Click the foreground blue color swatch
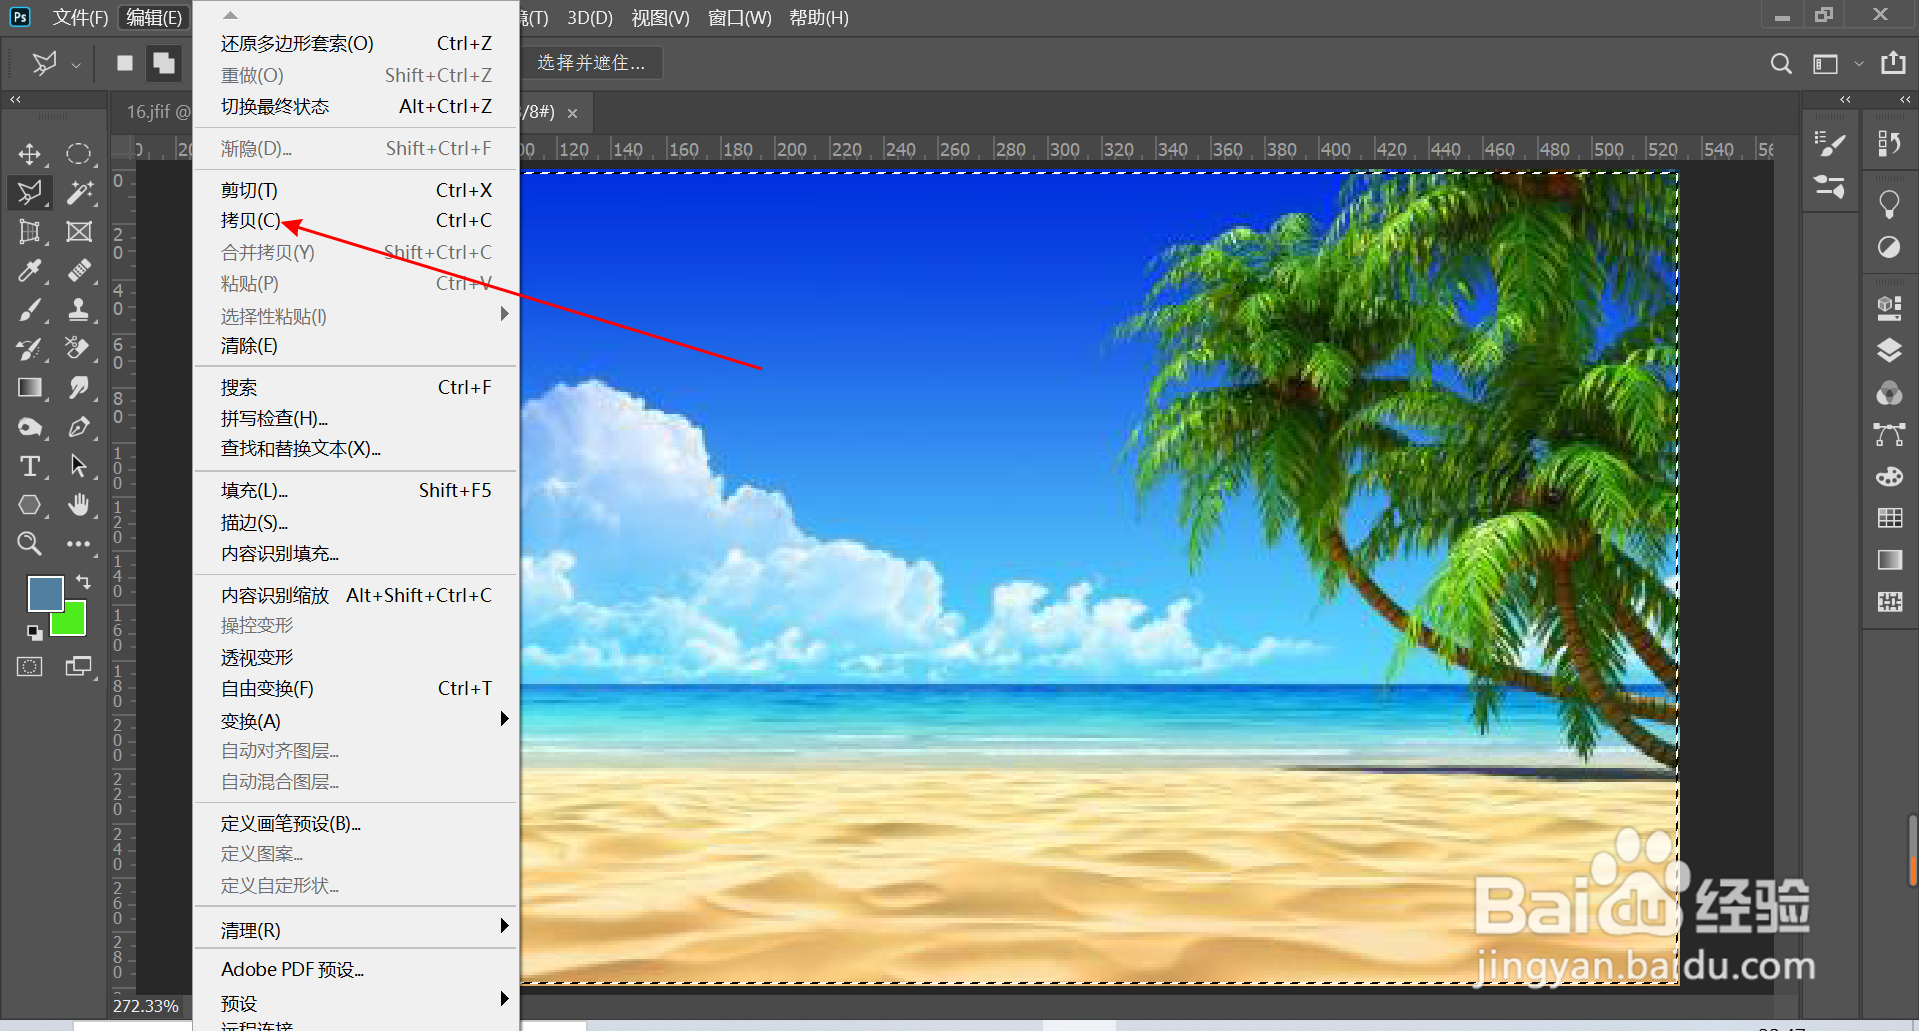1919x1031 pixels. 45,592
